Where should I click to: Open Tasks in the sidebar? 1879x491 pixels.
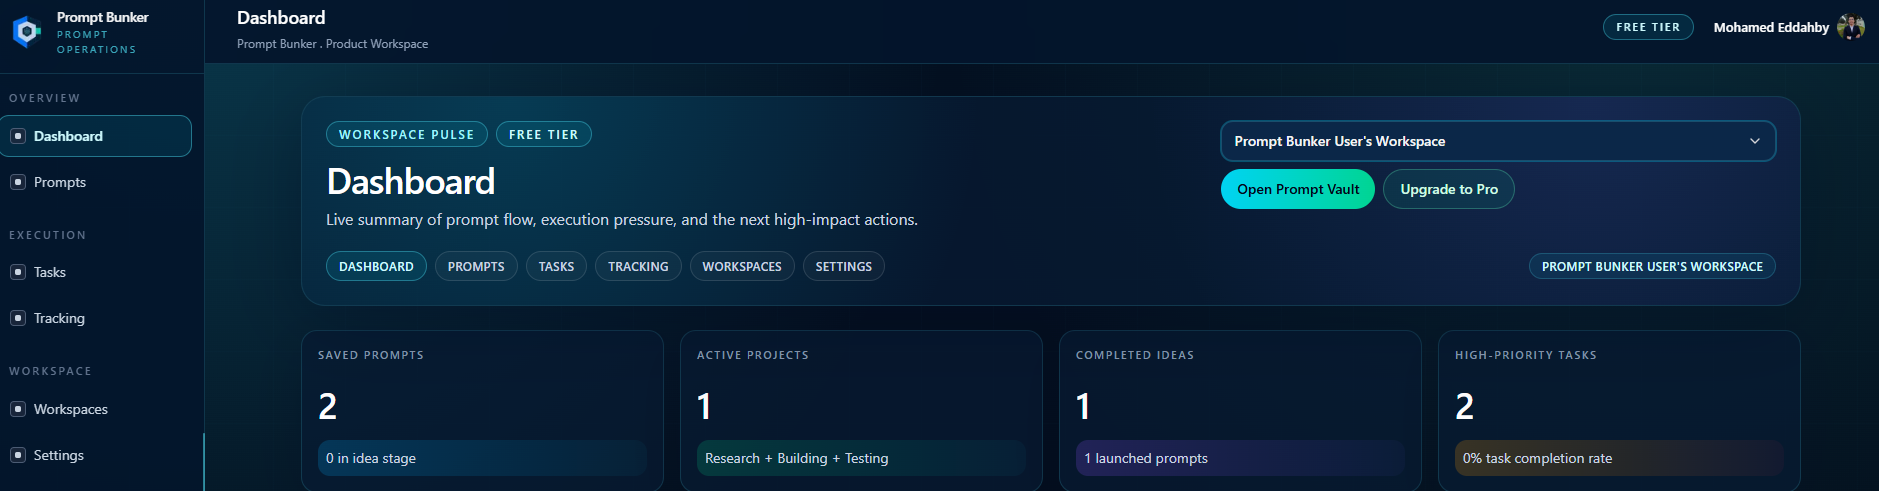[x=96, y=272]
